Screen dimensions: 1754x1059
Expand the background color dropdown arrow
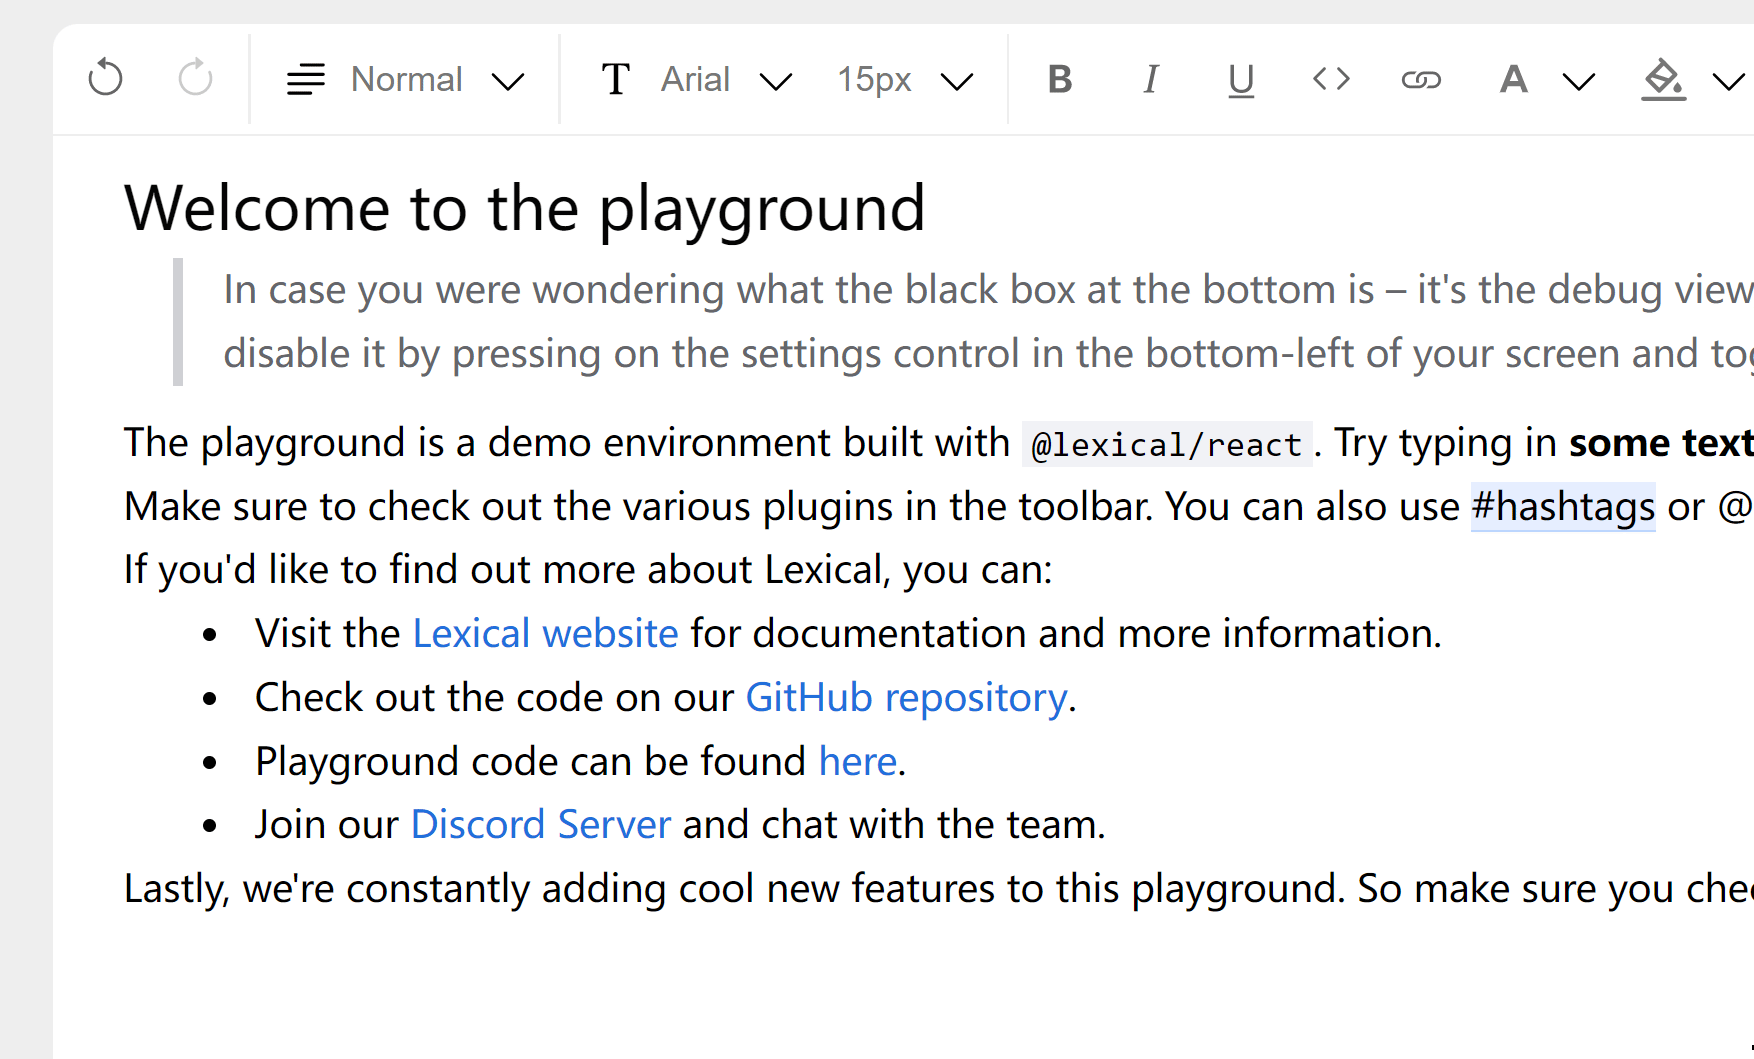pos(1729,80)
